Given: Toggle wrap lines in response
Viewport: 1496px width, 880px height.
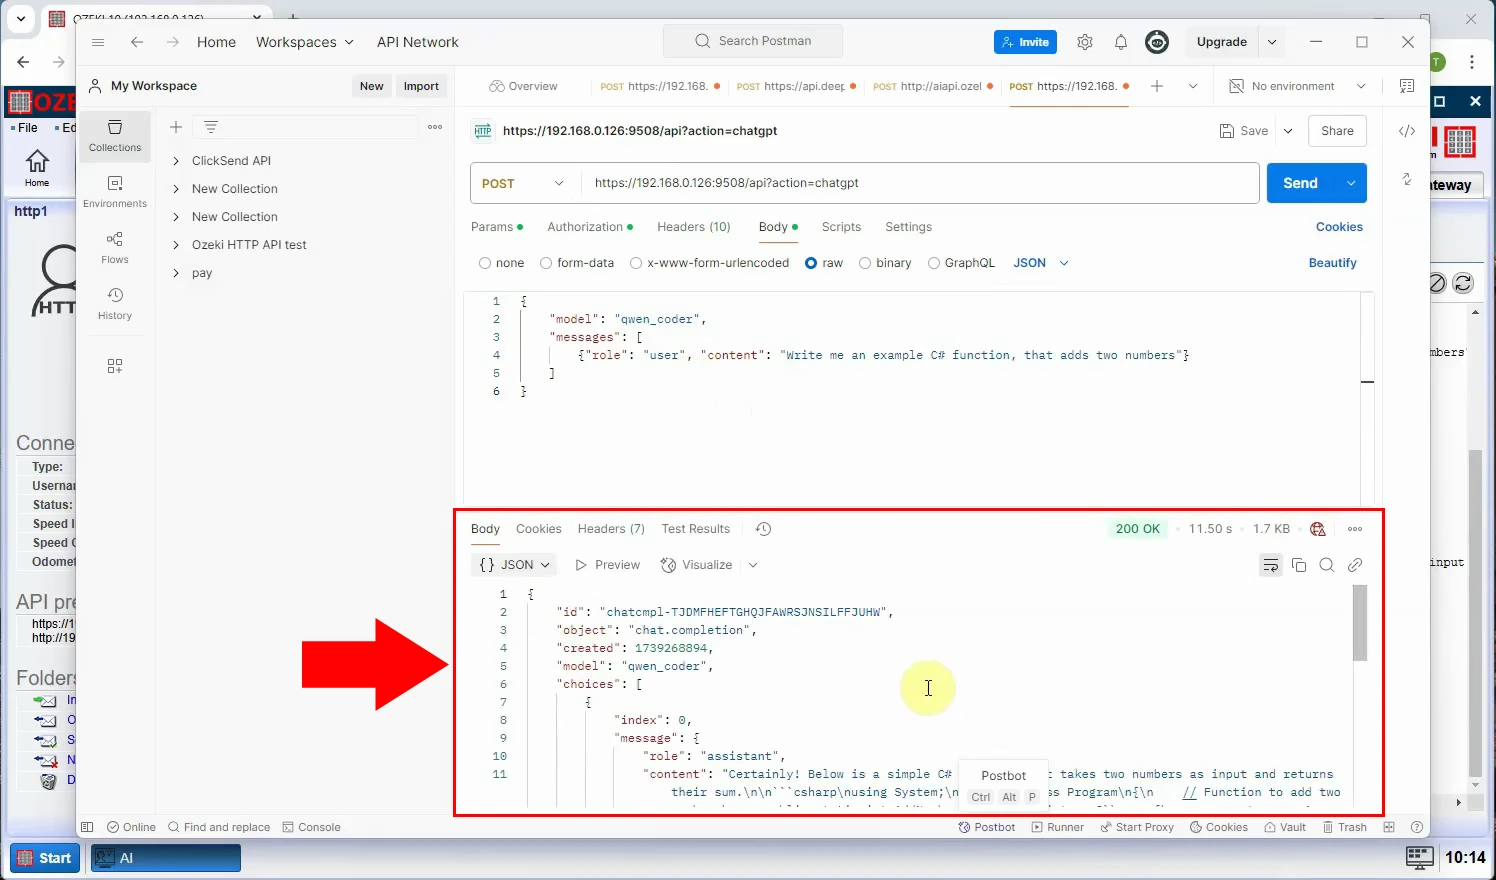Looking at the screenshot, I should [x=1271, y=565].
